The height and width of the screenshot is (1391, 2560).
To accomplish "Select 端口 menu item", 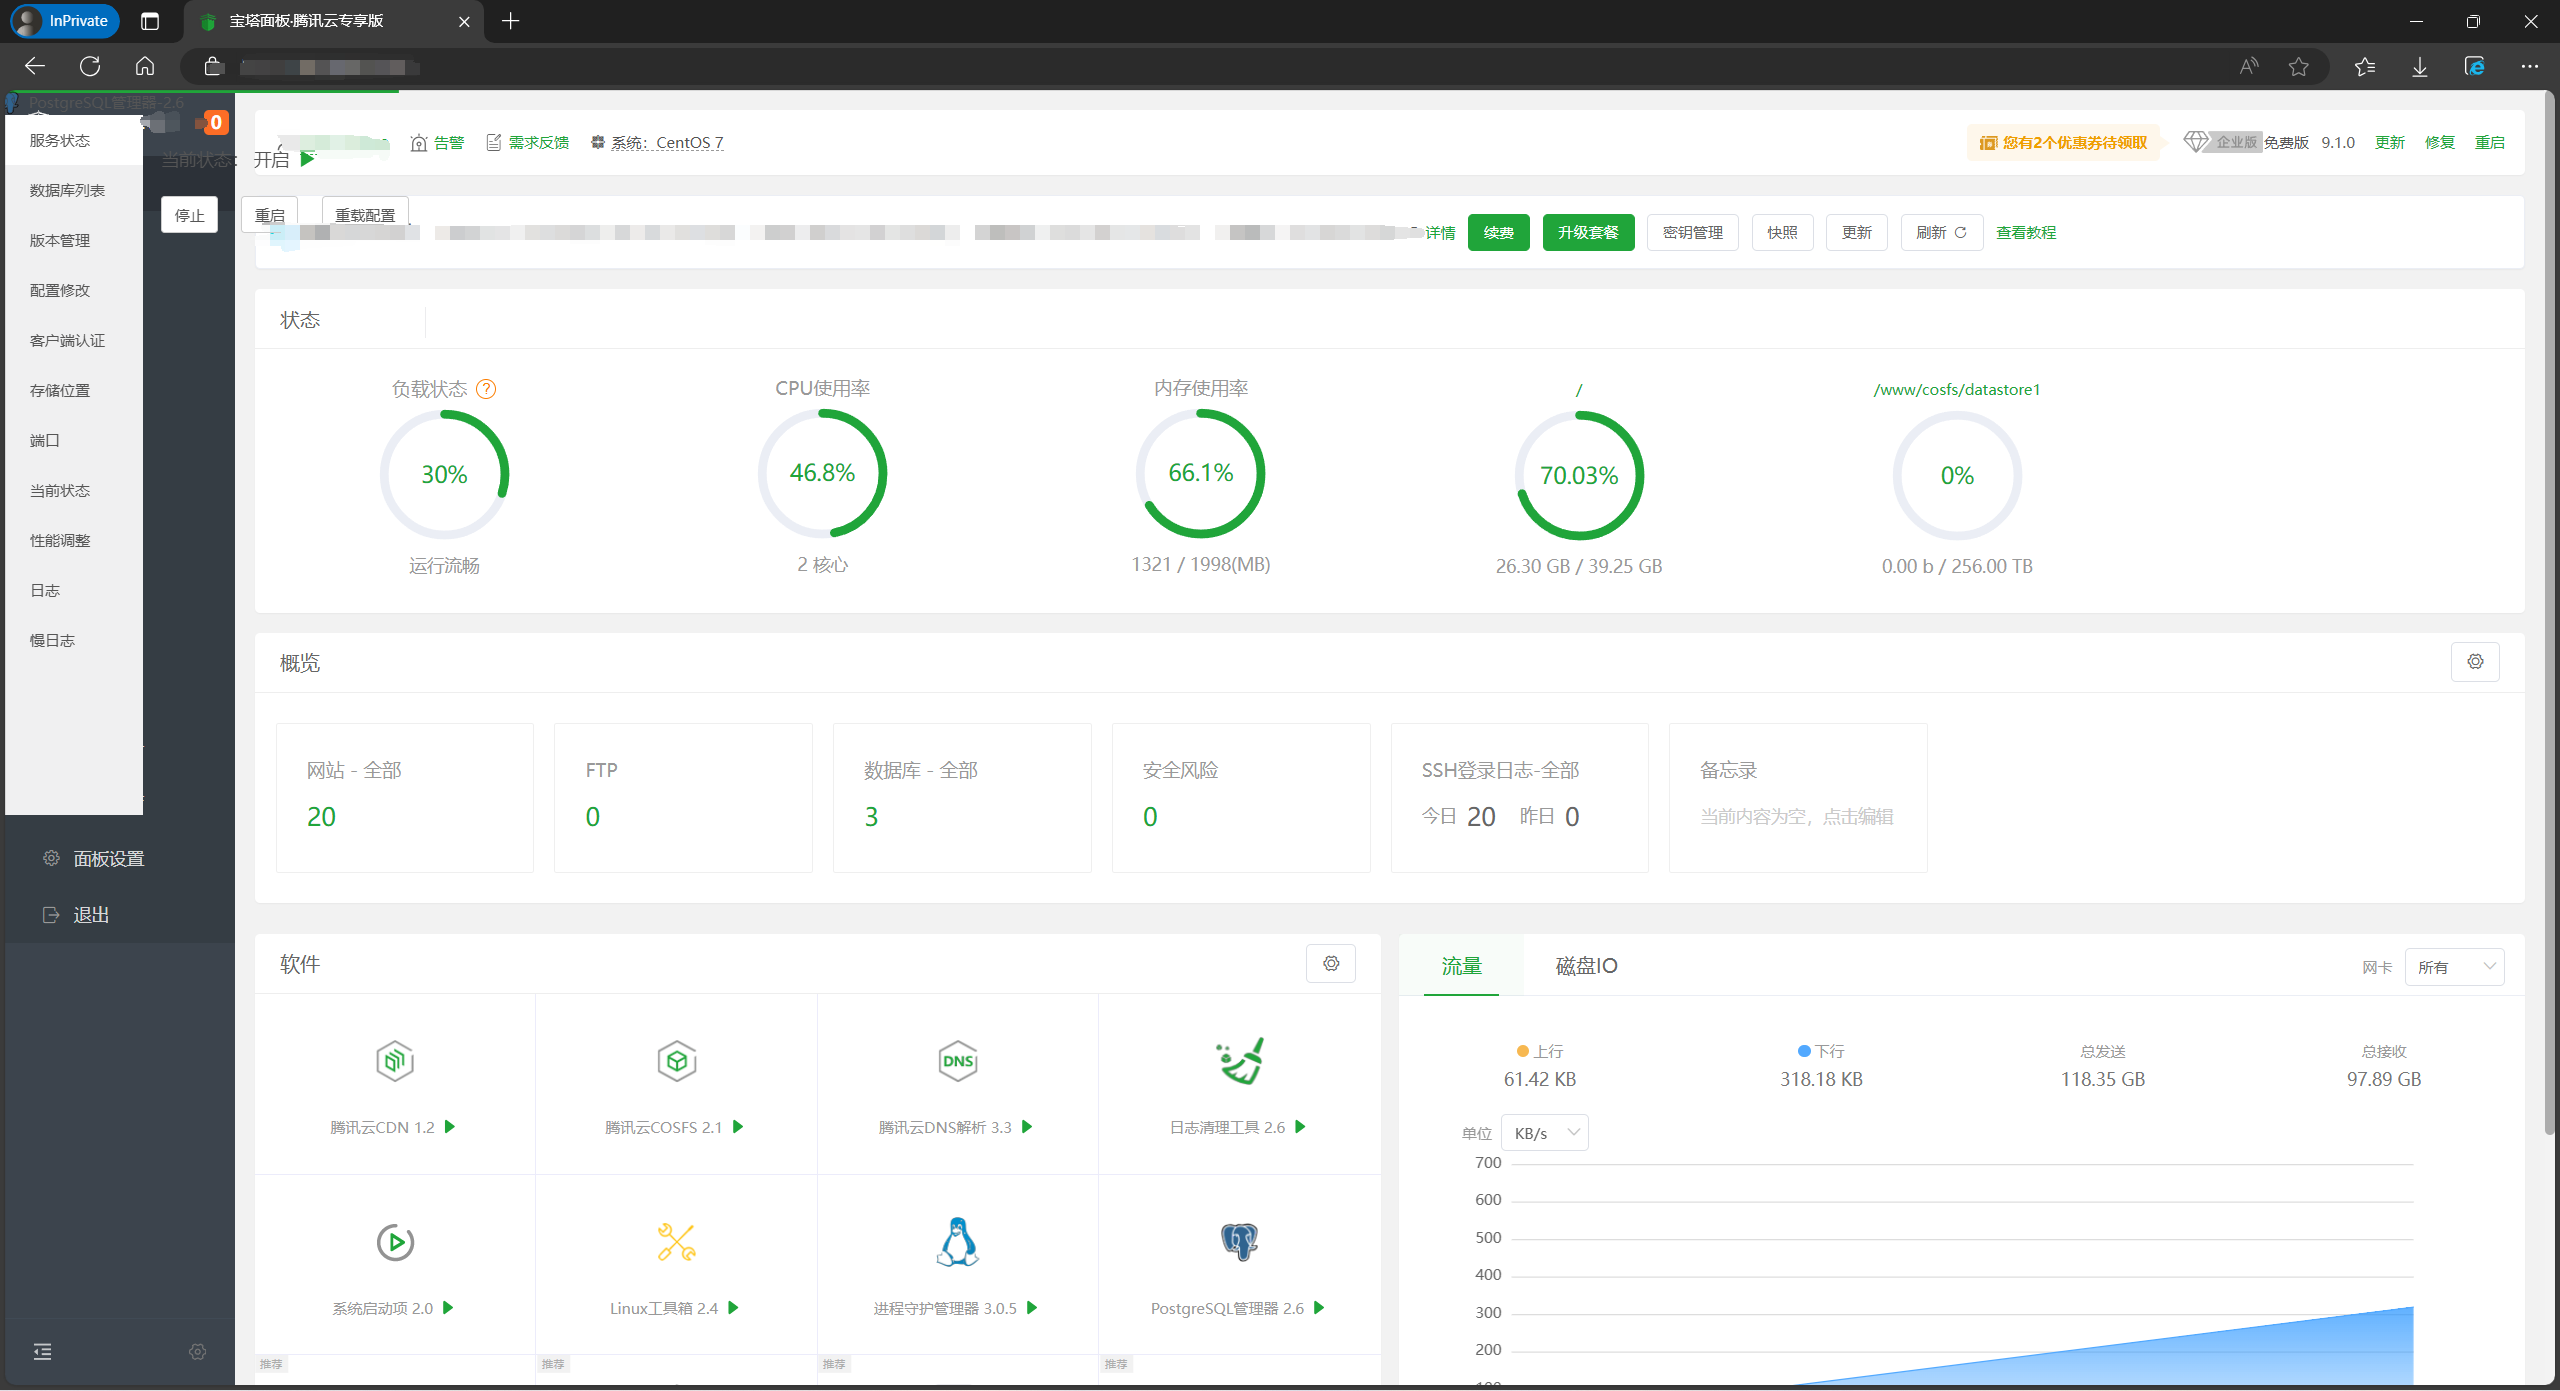I will click(74, 440).
